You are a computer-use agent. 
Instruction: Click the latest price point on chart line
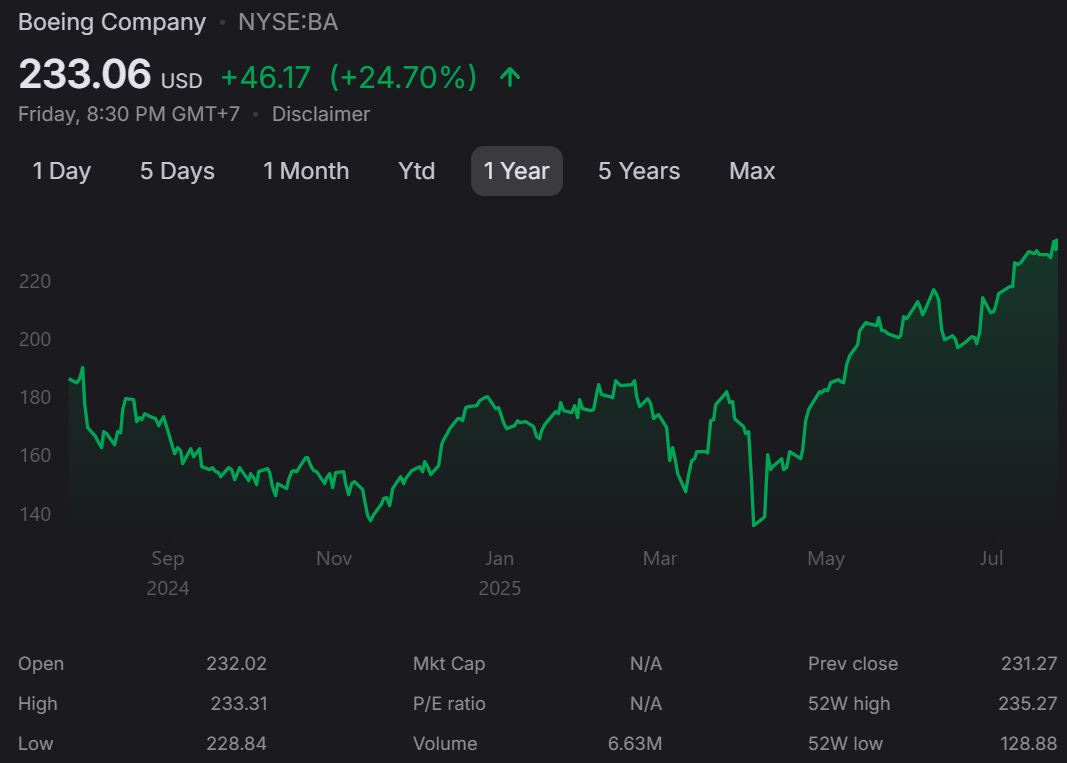1056,241
